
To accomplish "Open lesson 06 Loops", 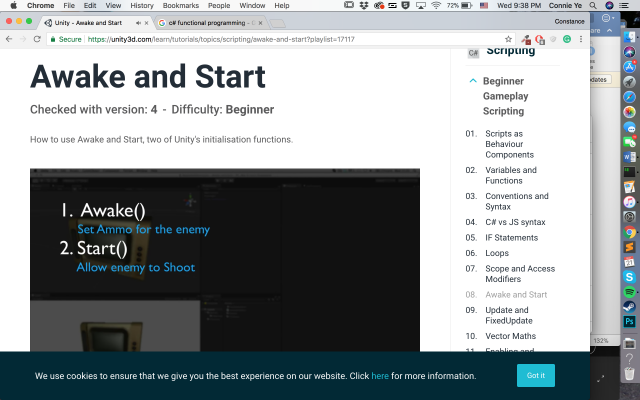I will point(497,253).
